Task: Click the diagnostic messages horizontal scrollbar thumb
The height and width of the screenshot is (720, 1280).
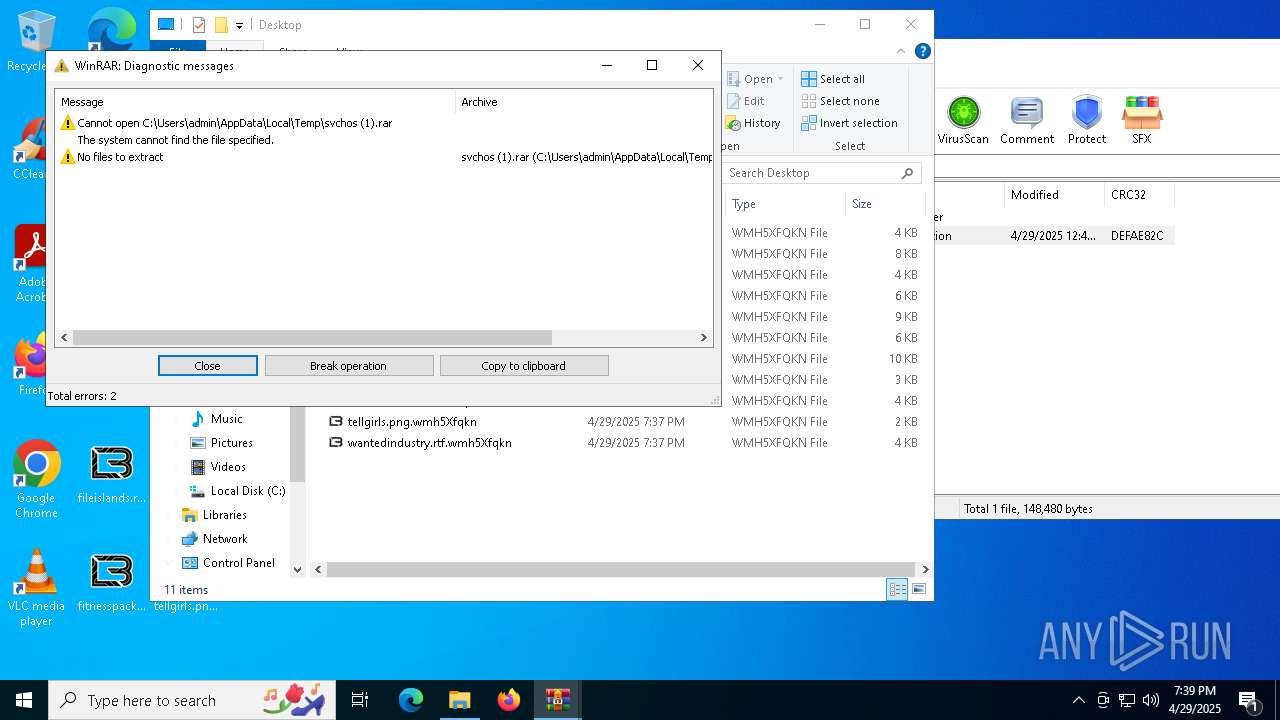Action: 312,338
